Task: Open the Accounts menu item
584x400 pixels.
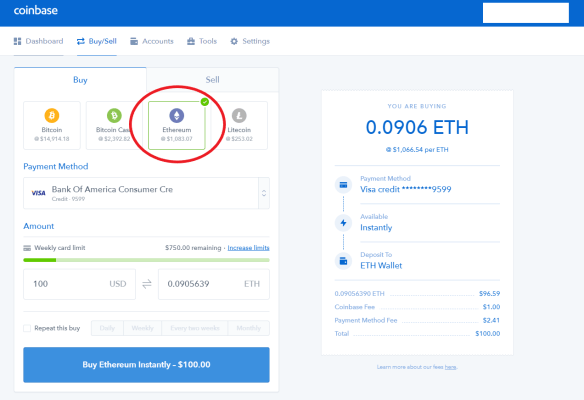Action: point(152,41)
